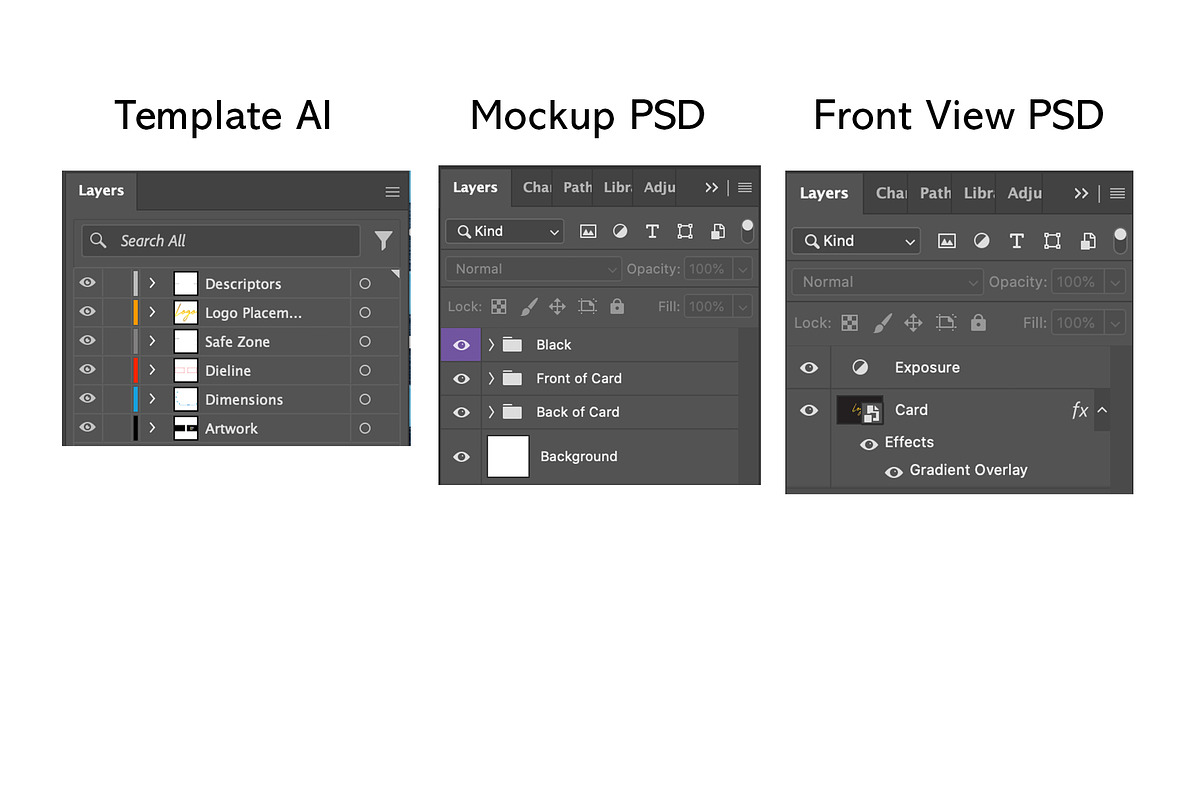This screenshot has height=800, width=1200.
Task: Click shape layer filter icon in Front View PSD
Action: coord(1052,241)
